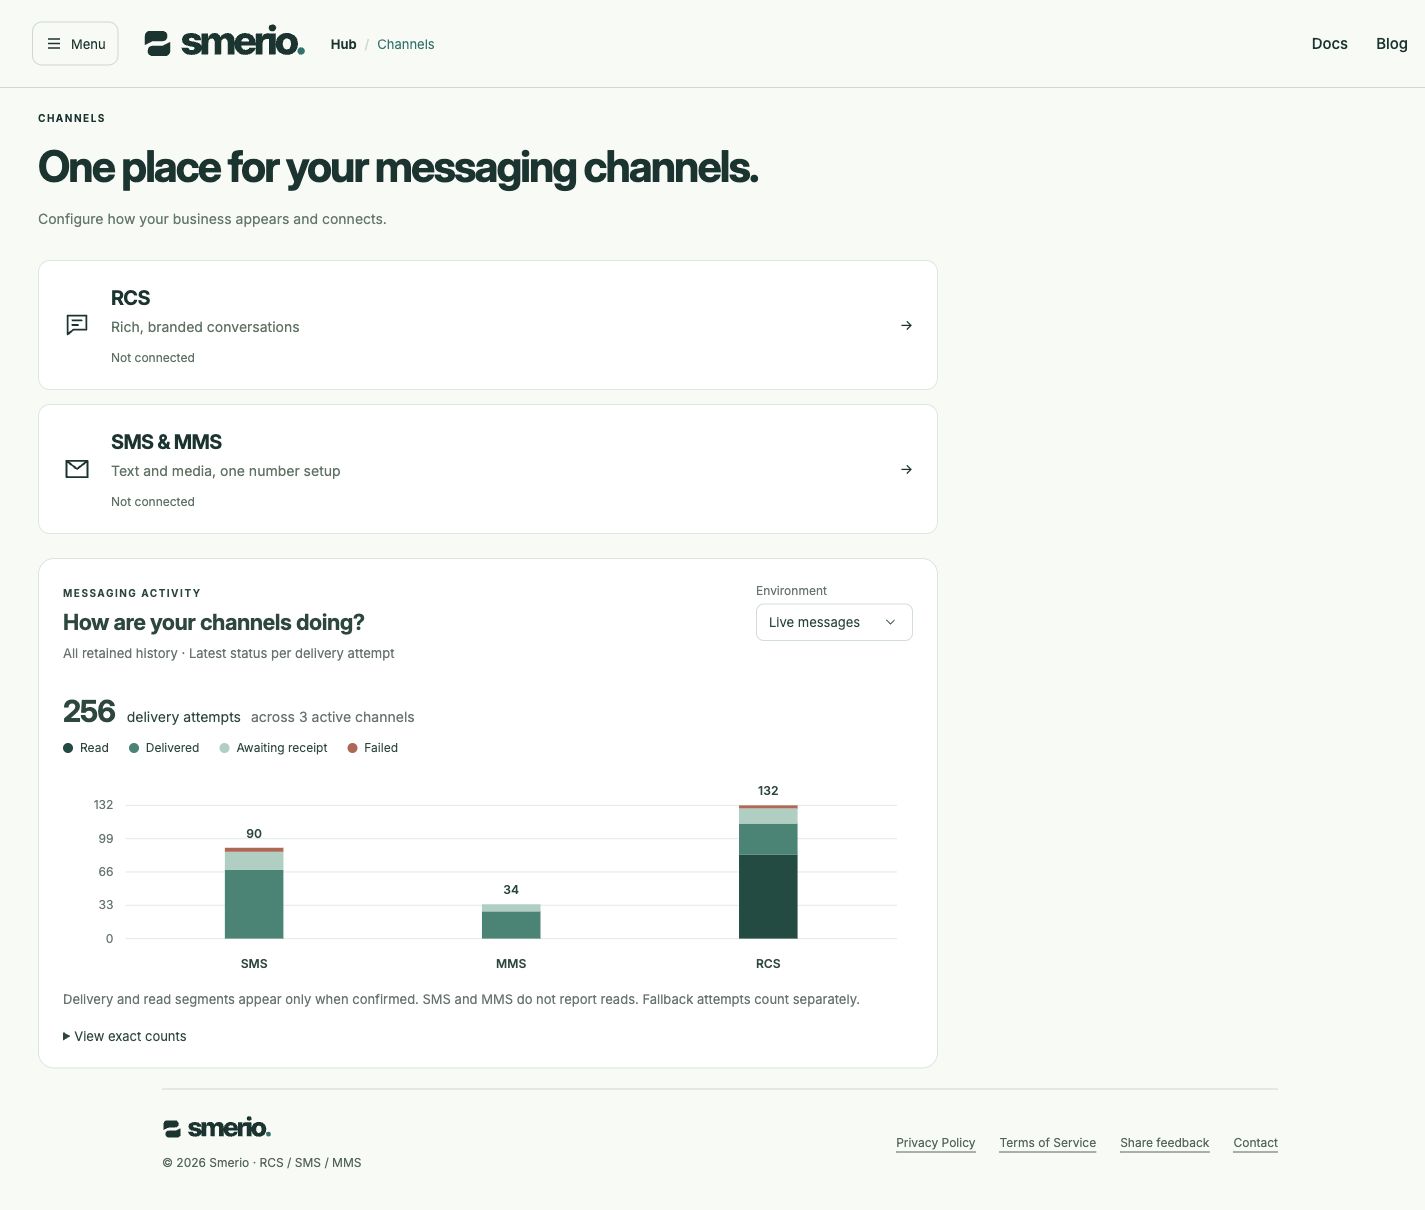1425x1210 pixels.
Task: Open Environment dropdown Live messages
Action: point(834,622)
